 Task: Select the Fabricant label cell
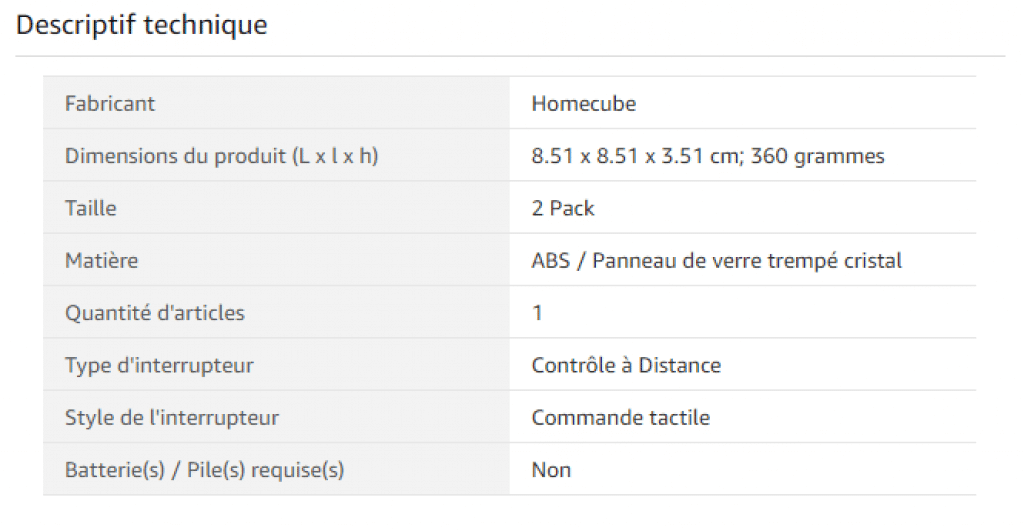click(276, 103)
